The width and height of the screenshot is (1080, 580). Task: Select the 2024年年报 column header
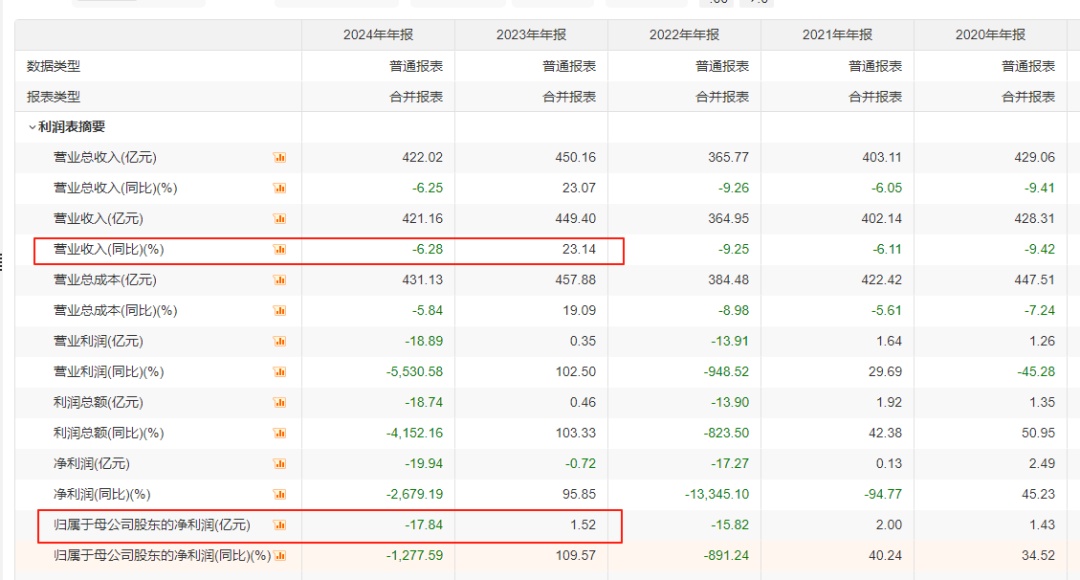(378, 35)
